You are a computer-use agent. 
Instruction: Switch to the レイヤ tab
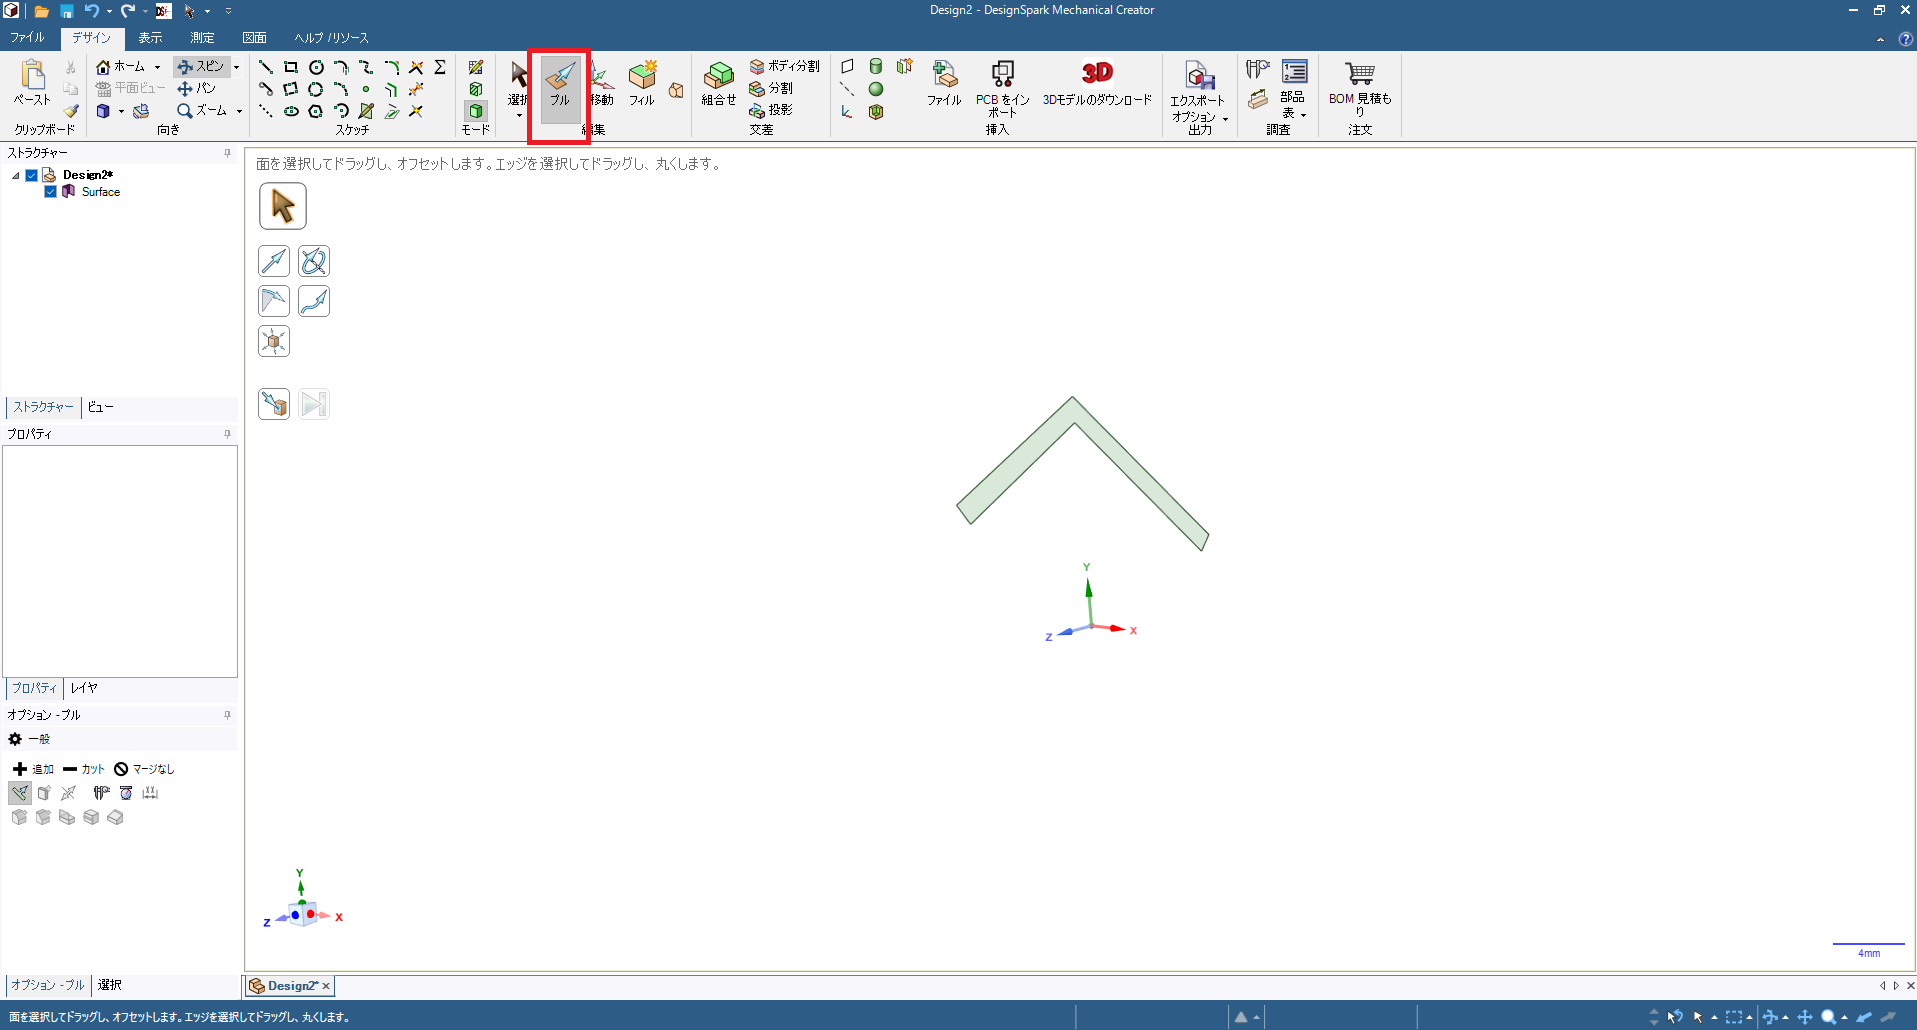click(84, 688)
